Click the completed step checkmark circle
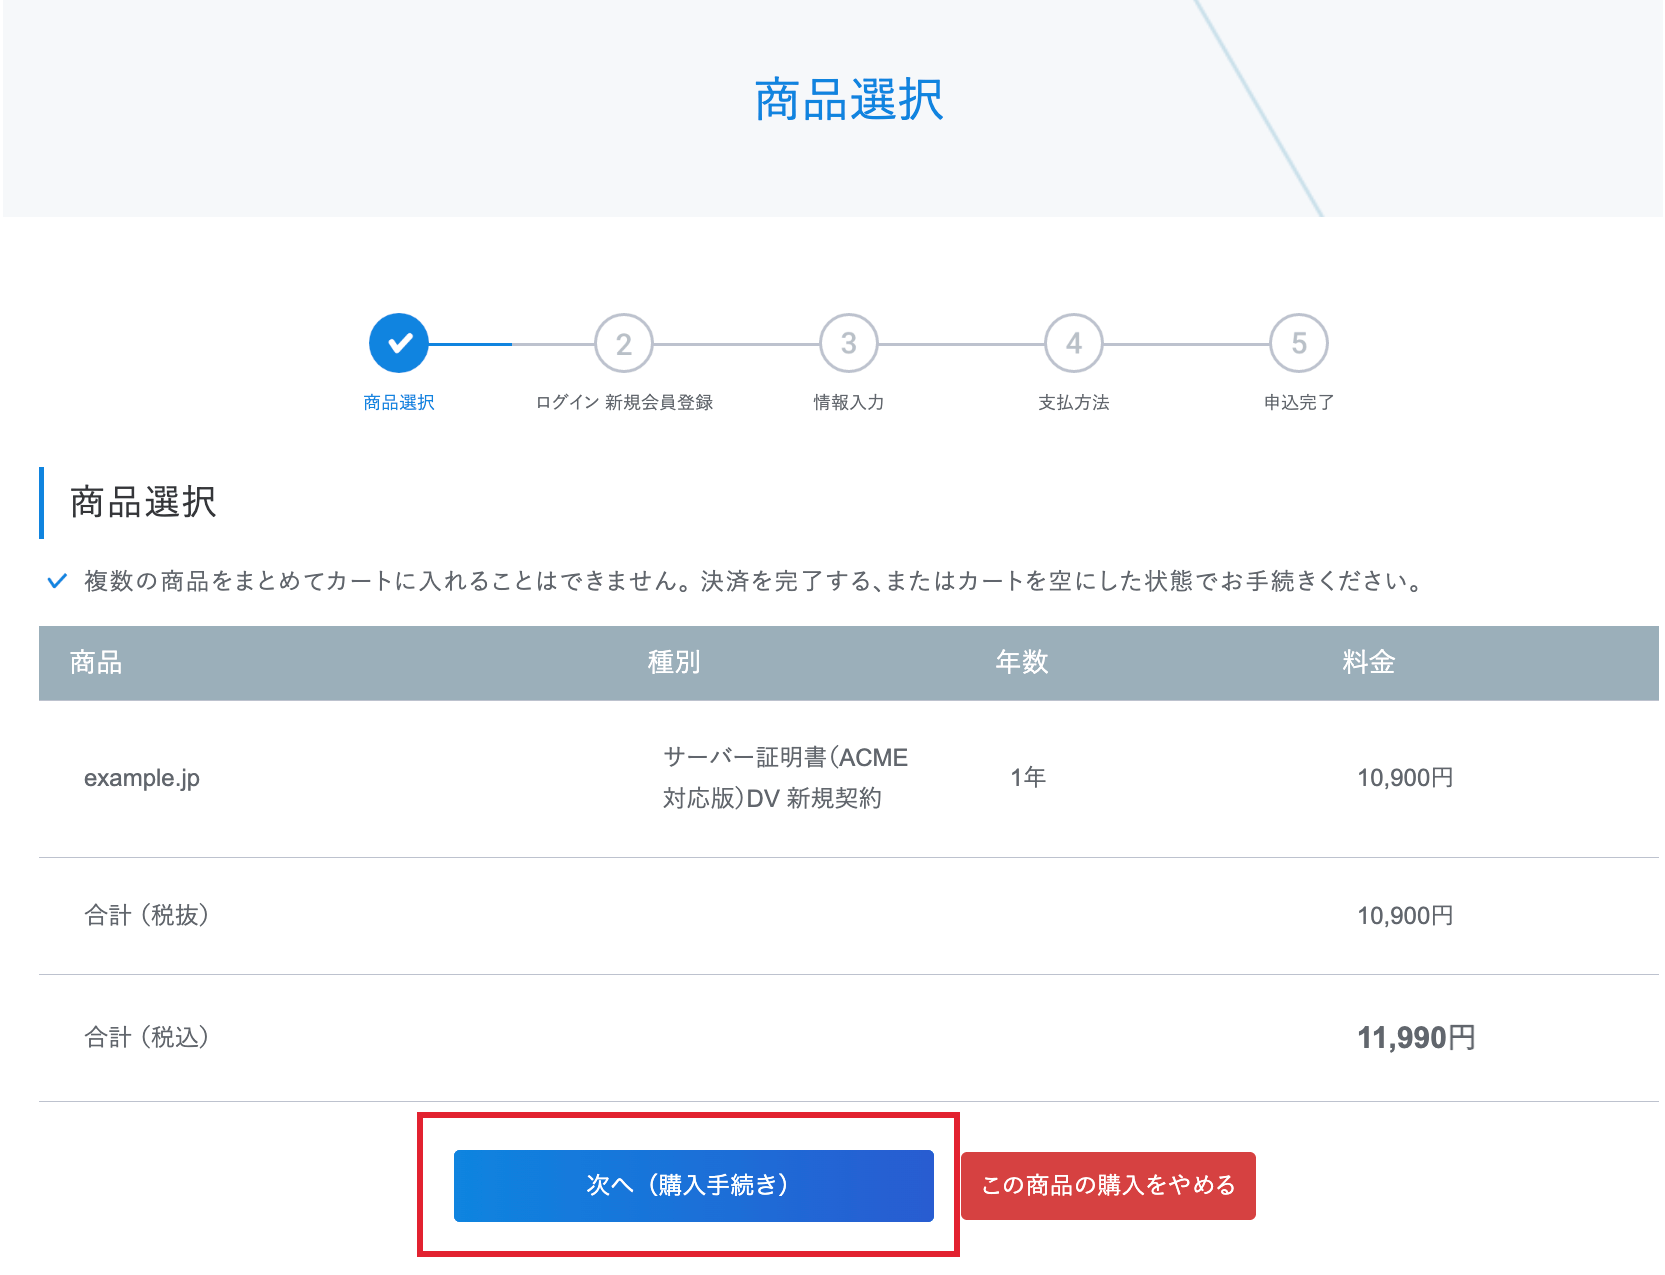 click(x=399, y=343)
